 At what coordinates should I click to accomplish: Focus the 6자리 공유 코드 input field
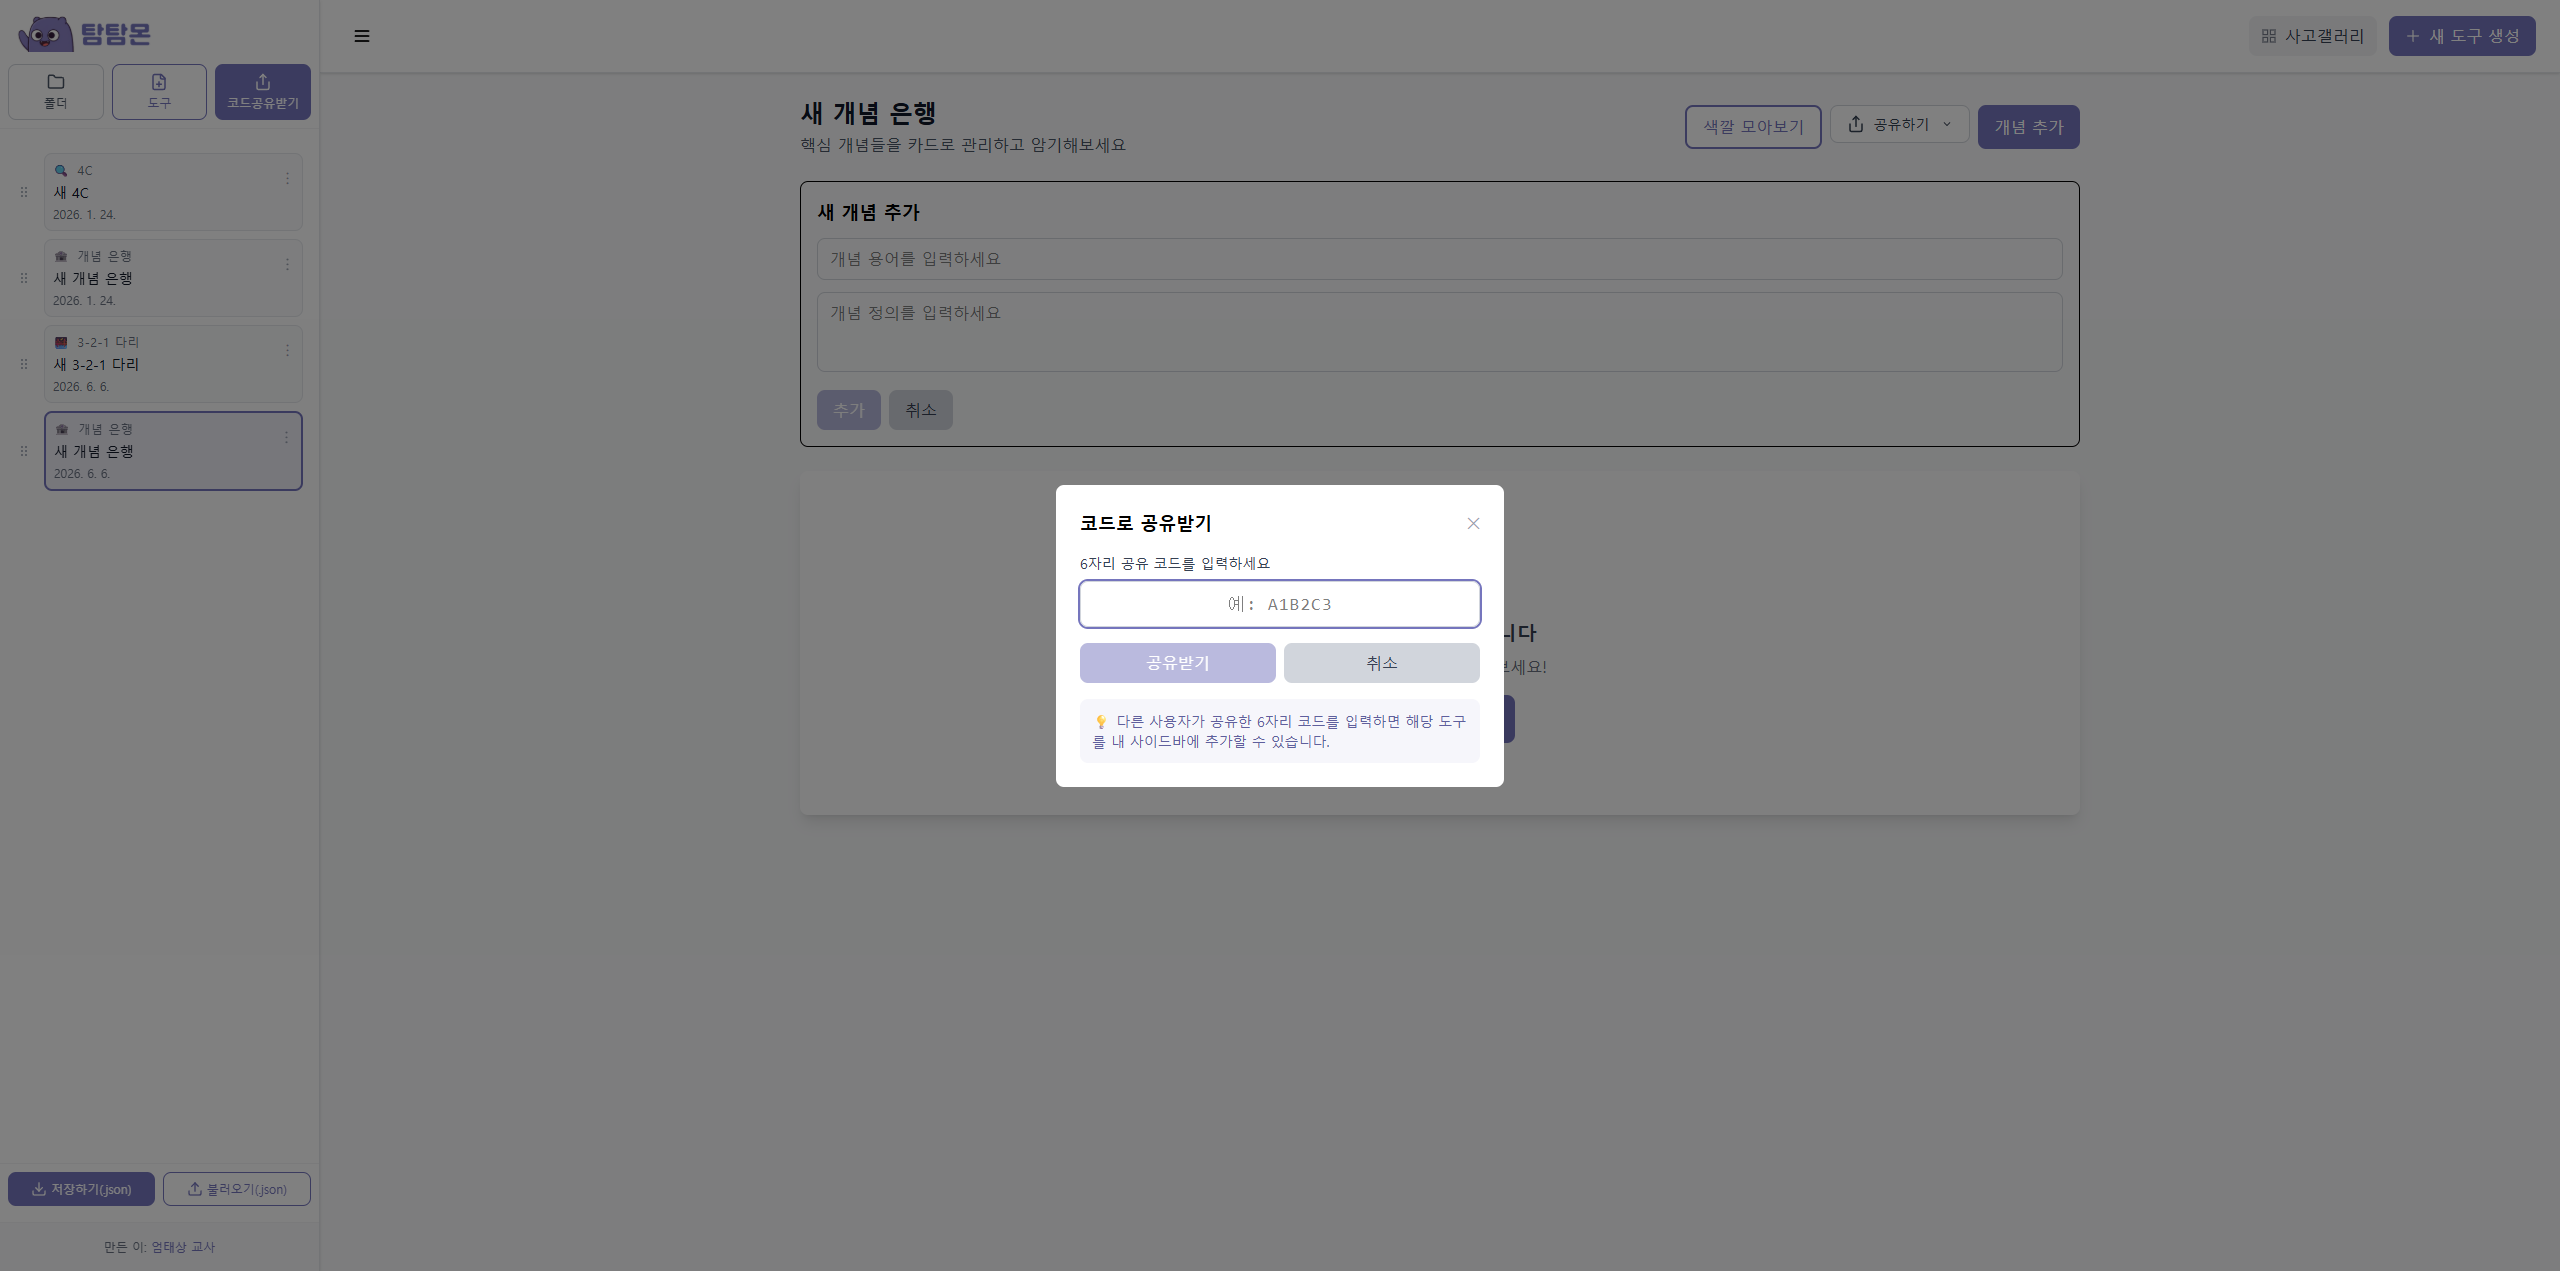coord(1280,604)
